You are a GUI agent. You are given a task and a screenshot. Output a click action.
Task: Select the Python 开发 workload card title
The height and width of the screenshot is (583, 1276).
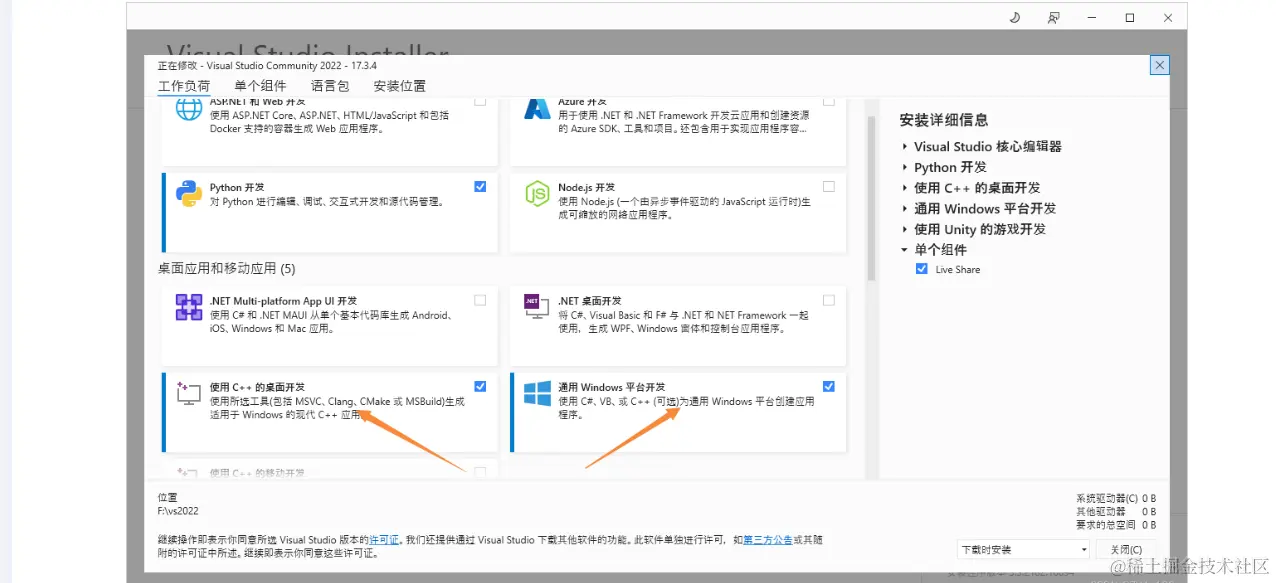tap(237, 187)
